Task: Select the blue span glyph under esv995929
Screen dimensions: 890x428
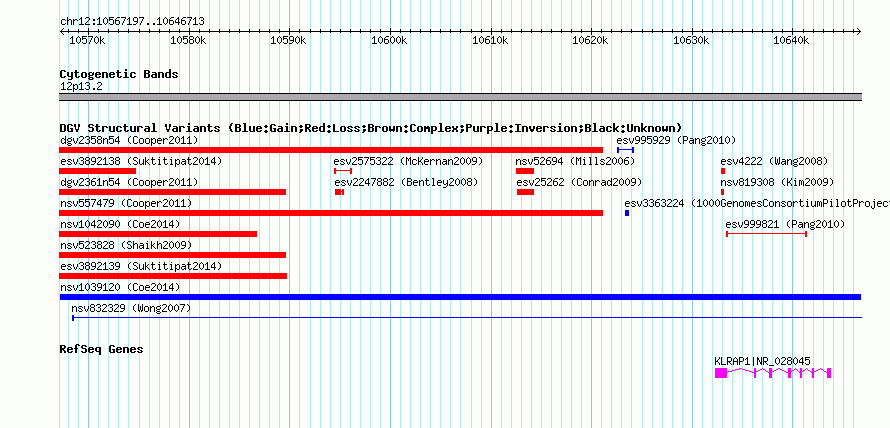Action: (625, 150)
